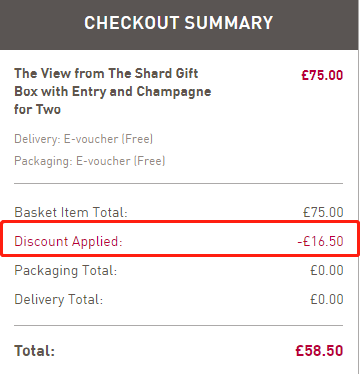Click the Delivery: E-voucher (Free) line
Image resolution: width=363 pixels, height=374 pixels.
[x=83, y=139]
